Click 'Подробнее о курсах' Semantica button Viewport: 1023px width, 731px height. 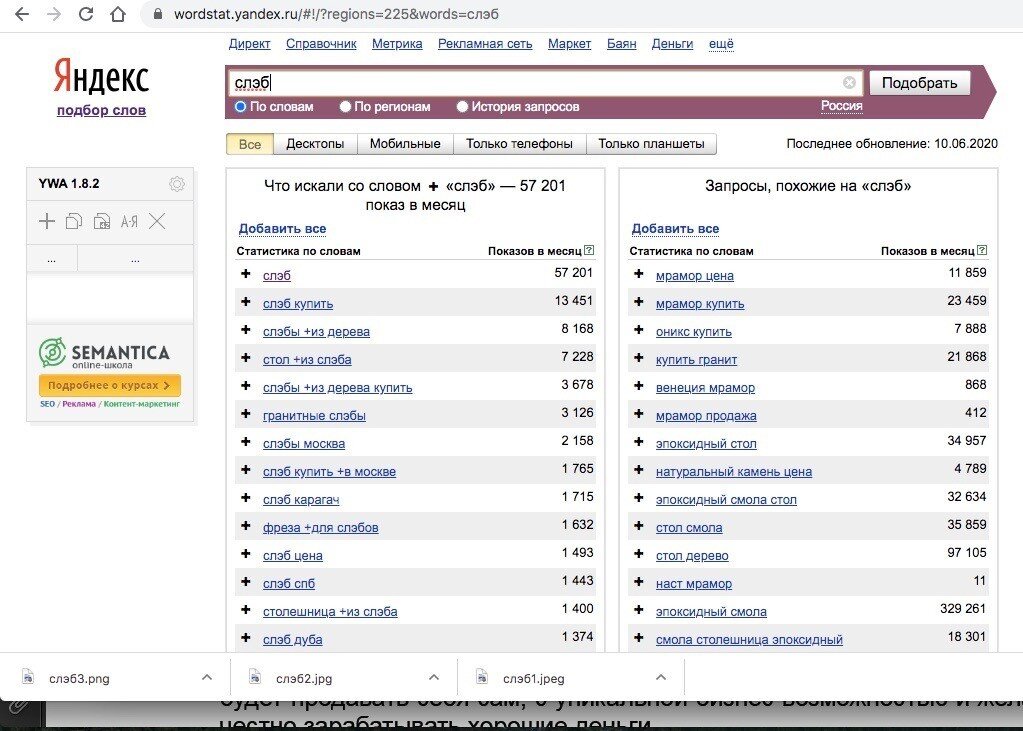click(x=110, y=385)
